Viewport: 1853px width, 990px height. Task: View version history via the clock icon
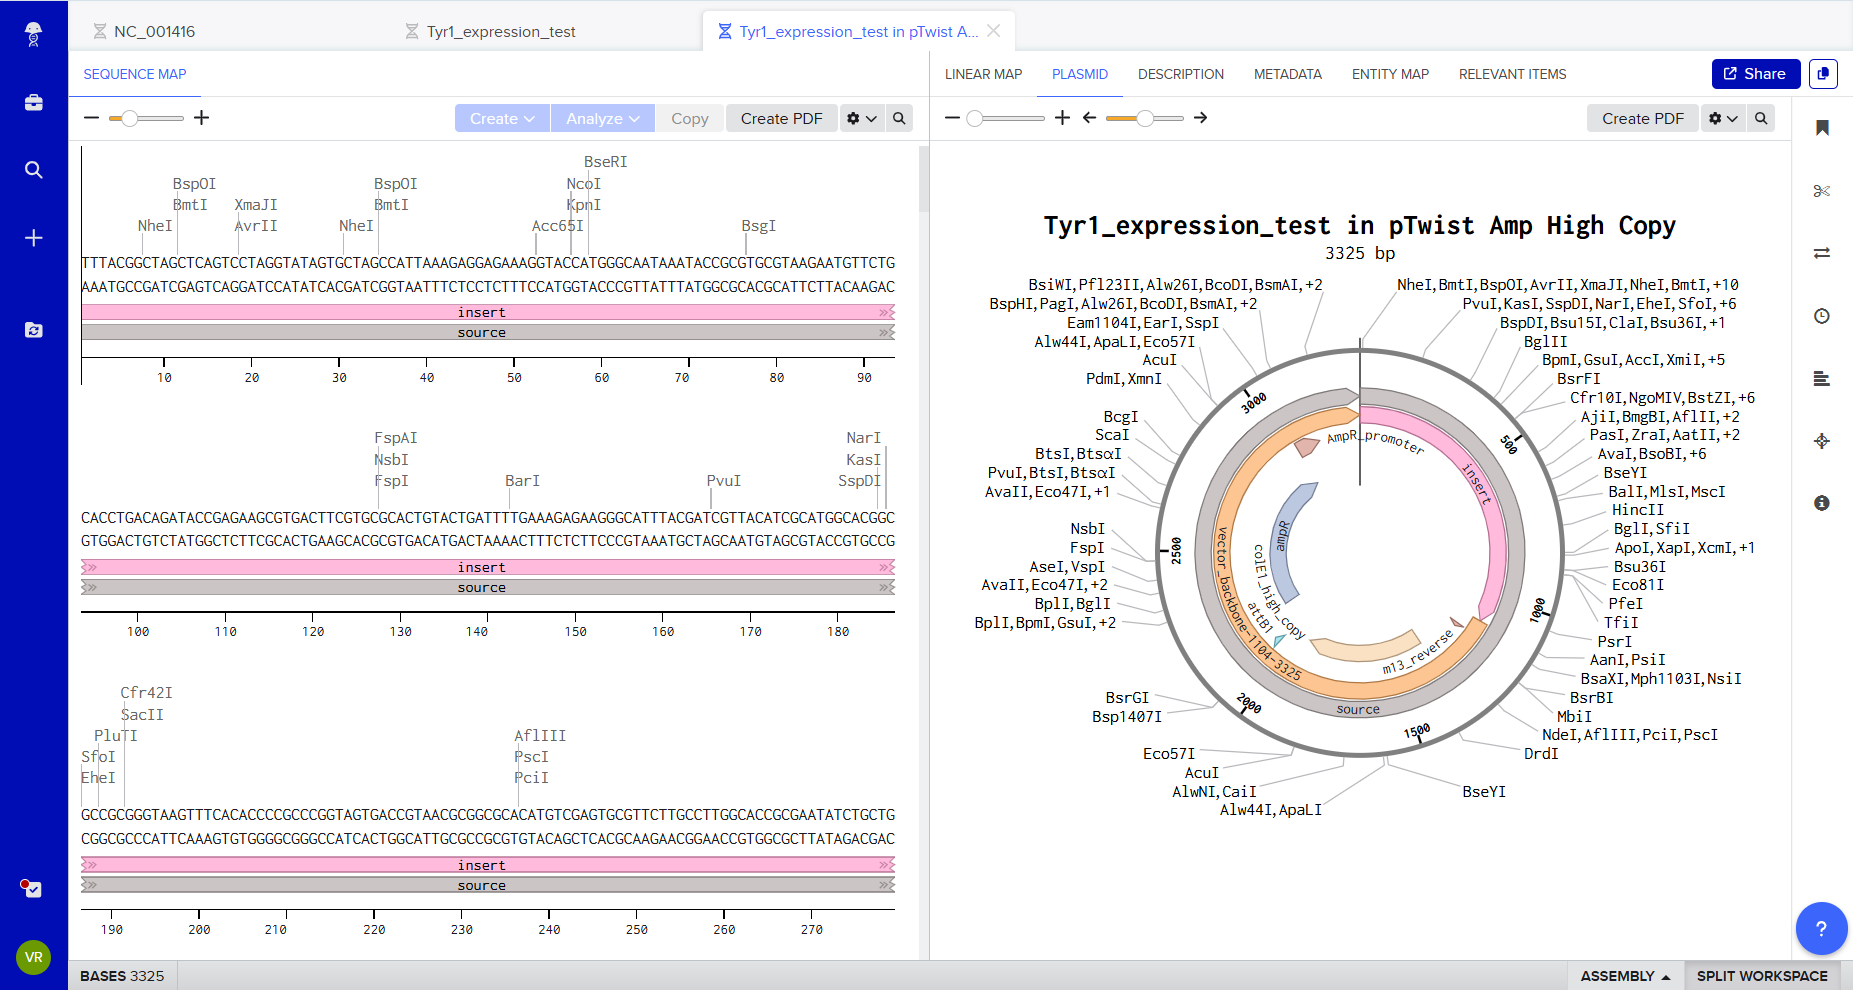(x=1822, y=316)
